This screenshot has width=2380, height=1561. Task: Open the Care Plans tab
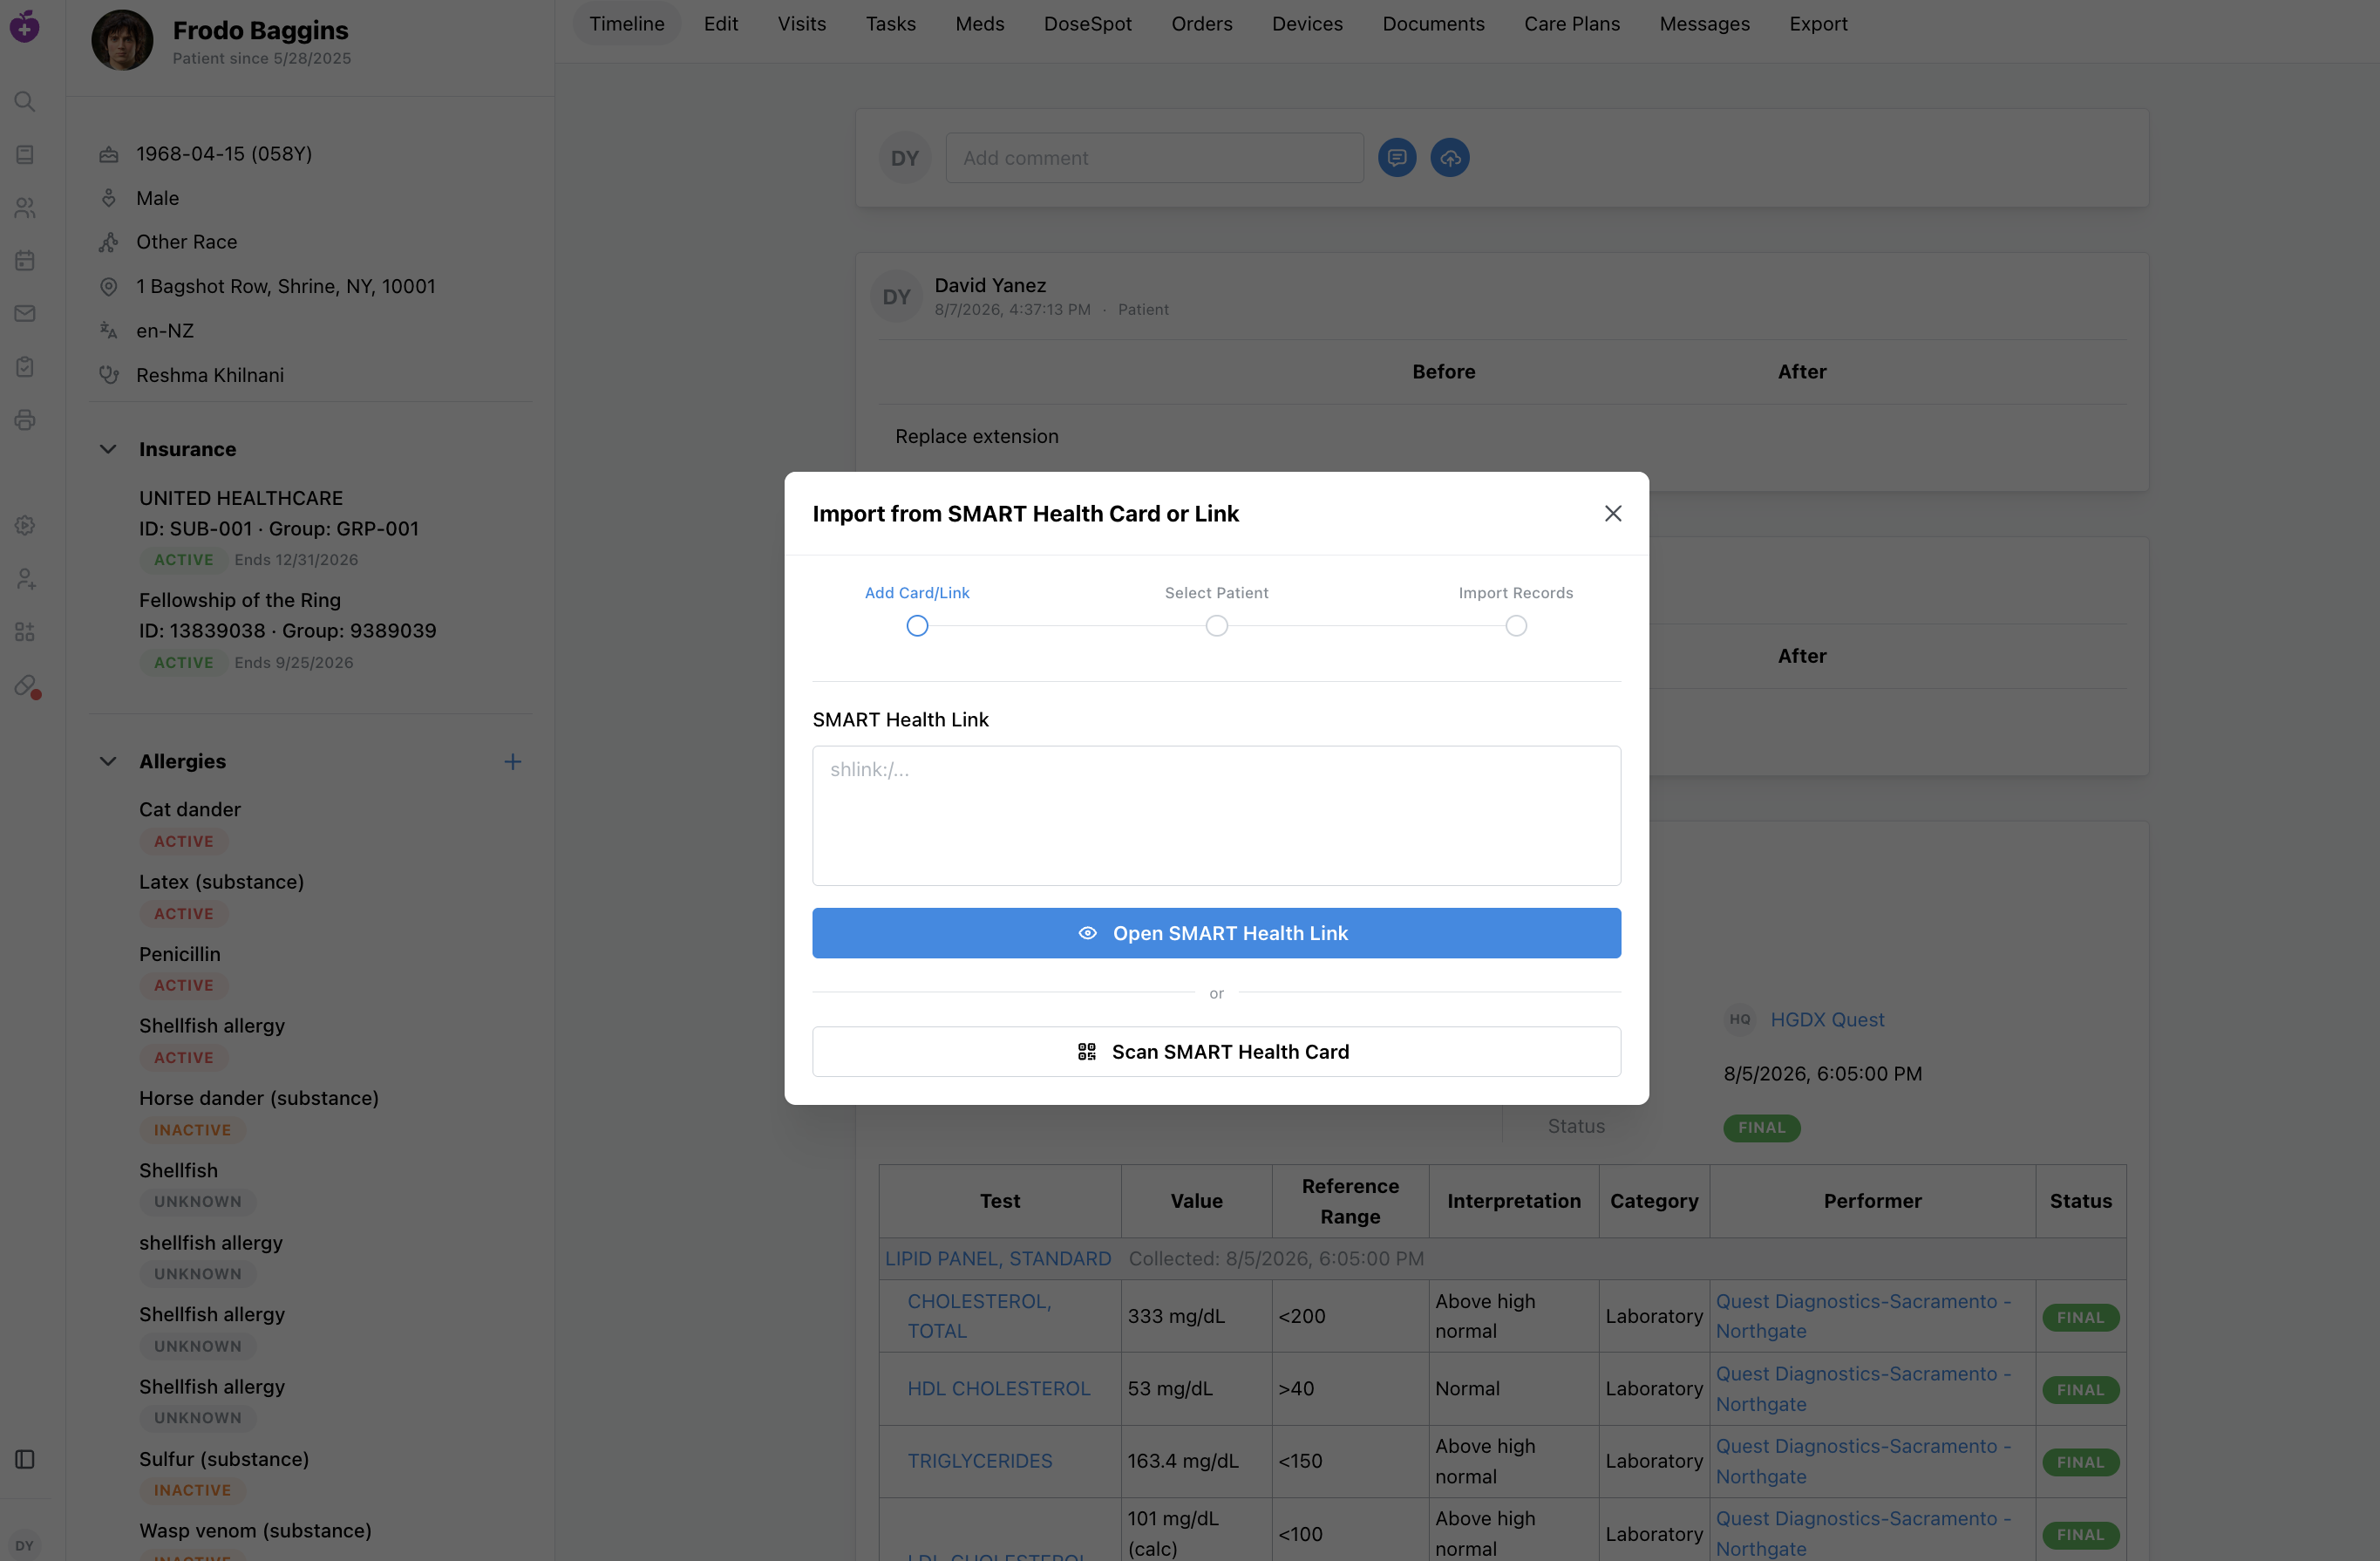(x=1571, y=24)
